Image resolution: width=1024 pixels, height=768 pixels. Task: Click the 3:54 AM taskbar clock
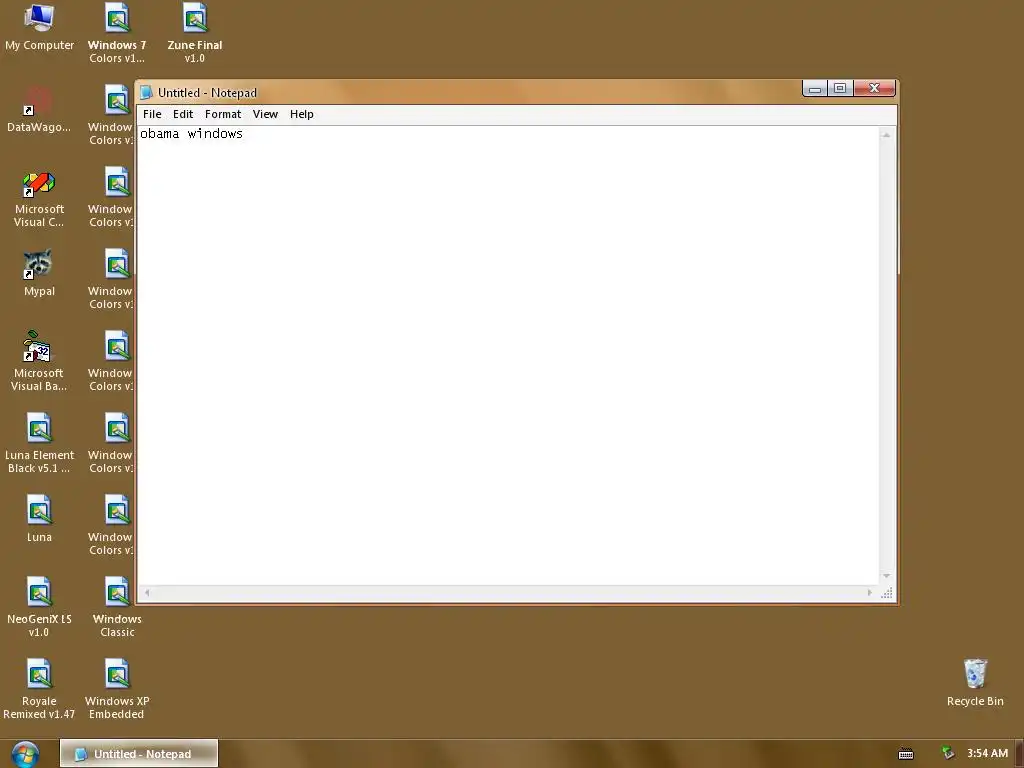pos(987,754)
